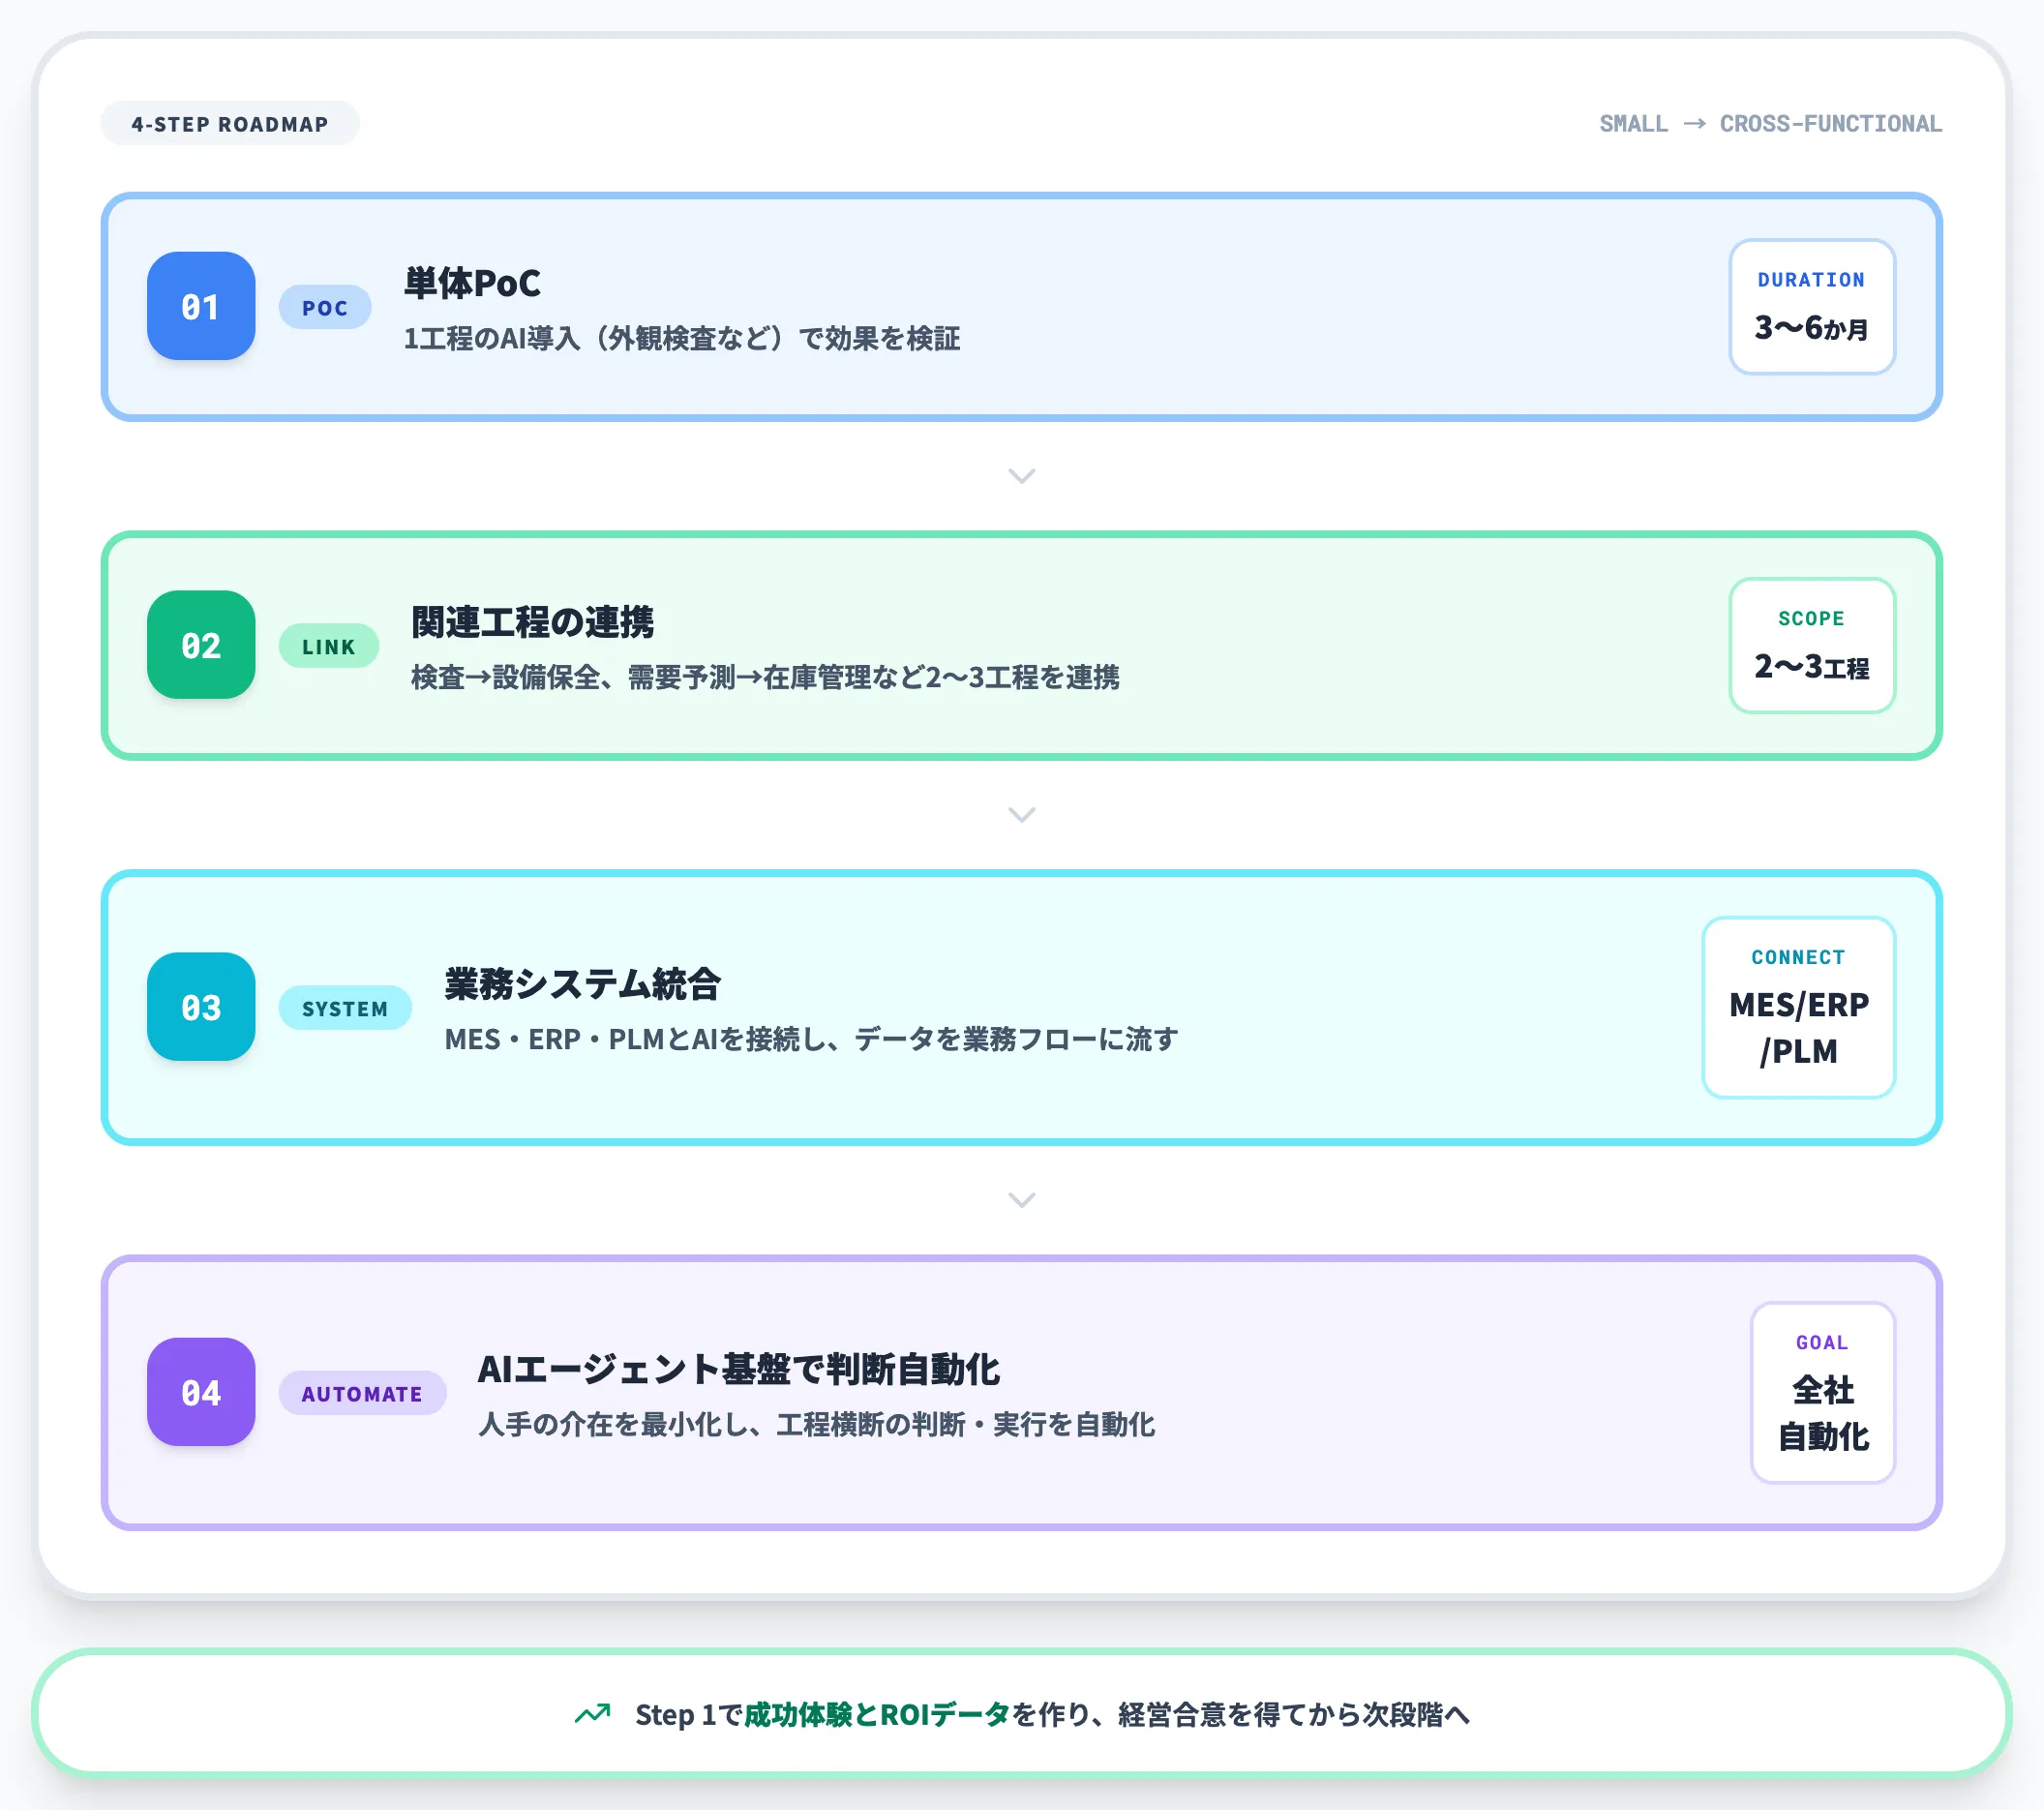Click the 01 step number badge

(x=200, y=307)
